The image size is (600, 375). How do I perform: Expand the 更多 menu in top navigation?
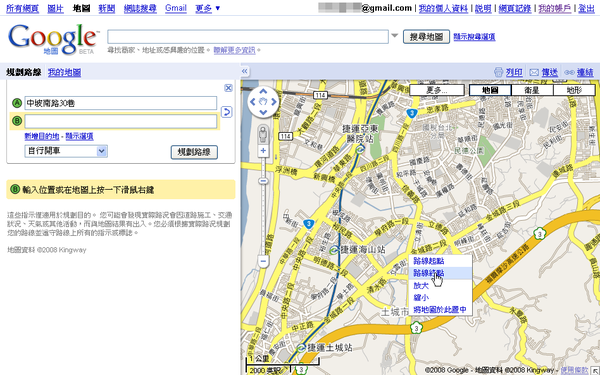pos(208,8)
